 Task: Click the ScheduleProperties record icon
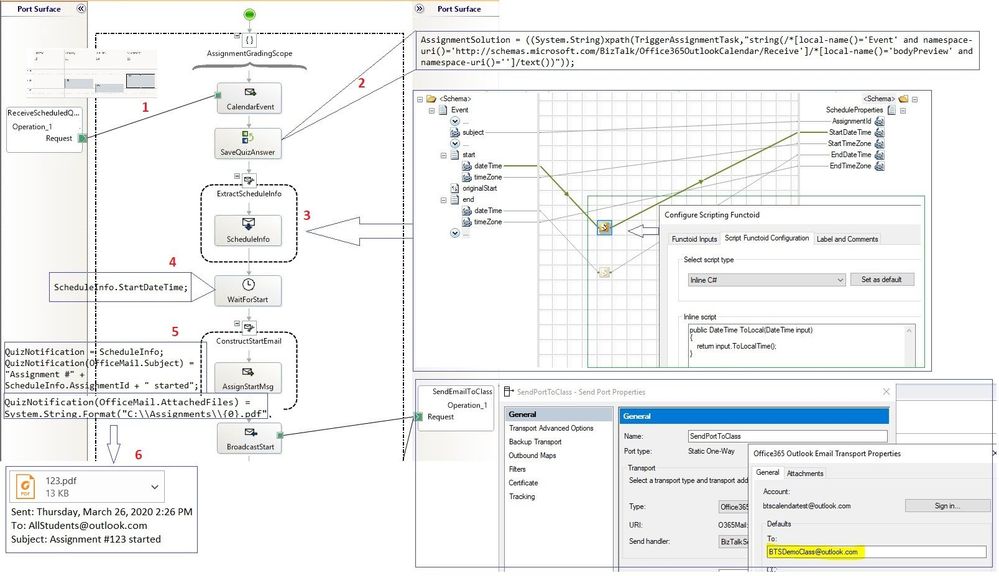[892, 110]
